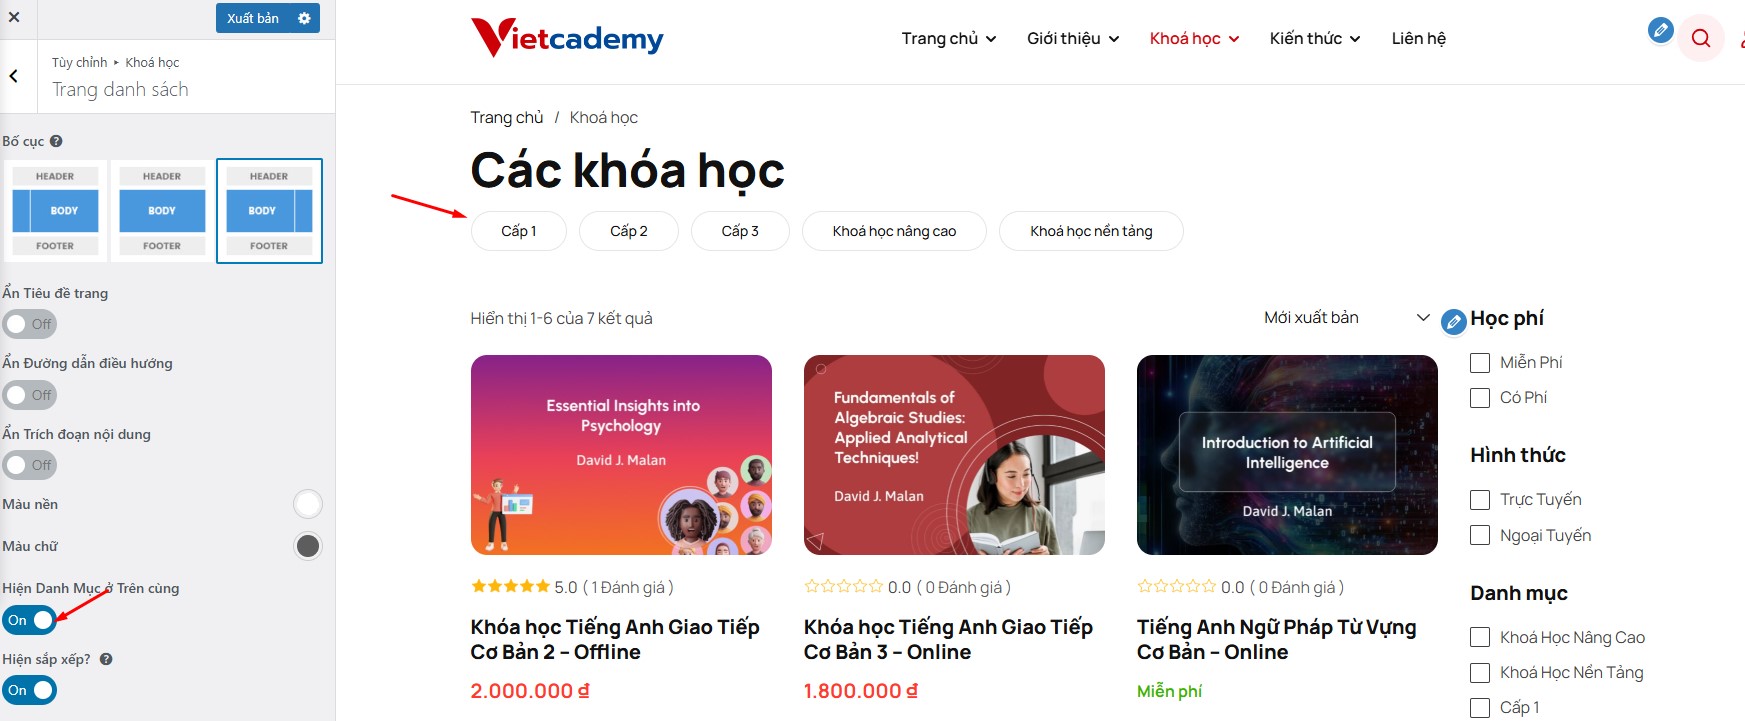
Task: Select the right-sidebar layout thumbnail
Action: tap(269, 211)
